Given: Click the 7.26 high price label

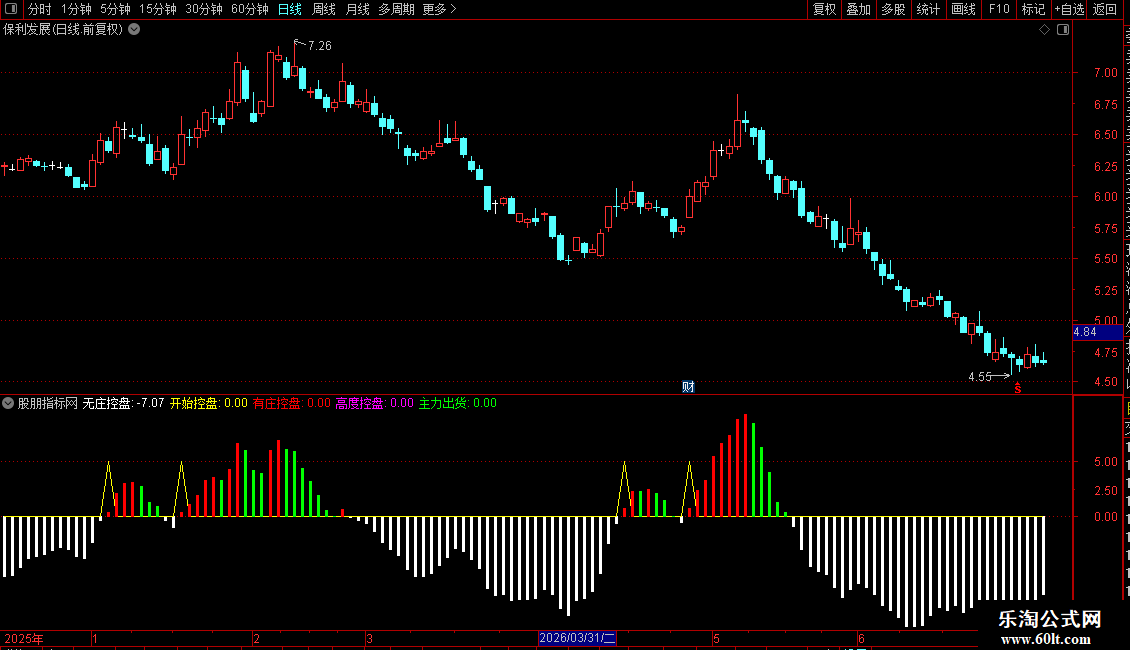Looking at the screenshot, I should 319,46.
